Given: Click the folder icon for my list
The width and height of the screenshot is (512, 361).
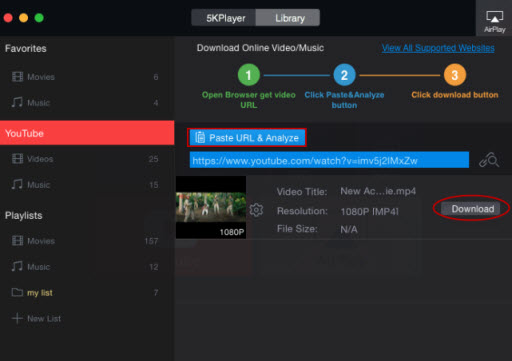Looking at the screenshot, I should pyautogui.click(x=17, y=292).
